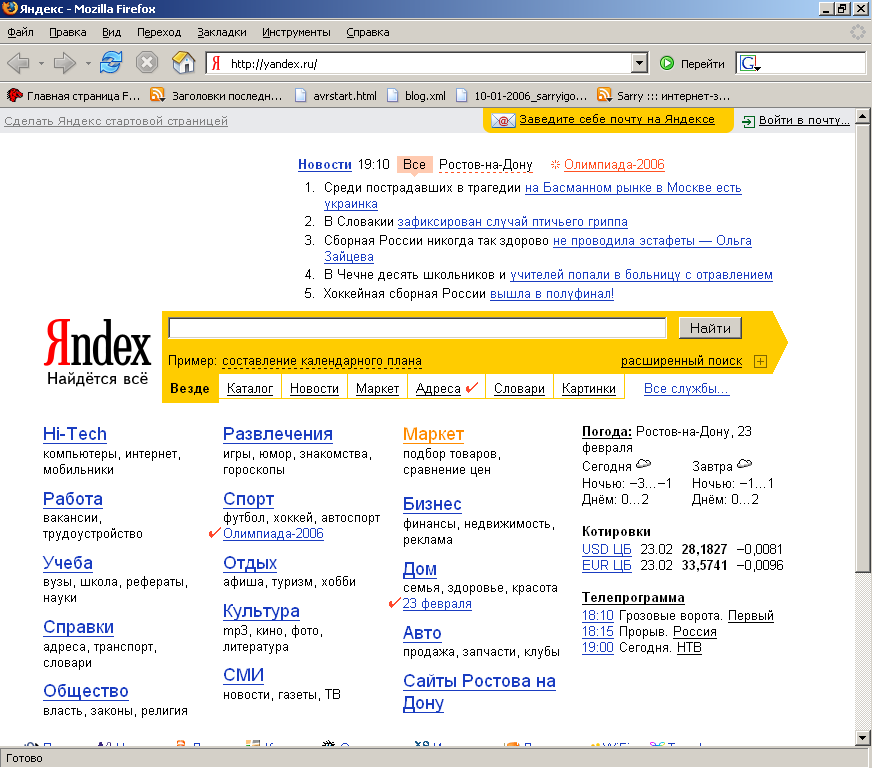Open avrstart.html bookmark

[x=336, y=96]
